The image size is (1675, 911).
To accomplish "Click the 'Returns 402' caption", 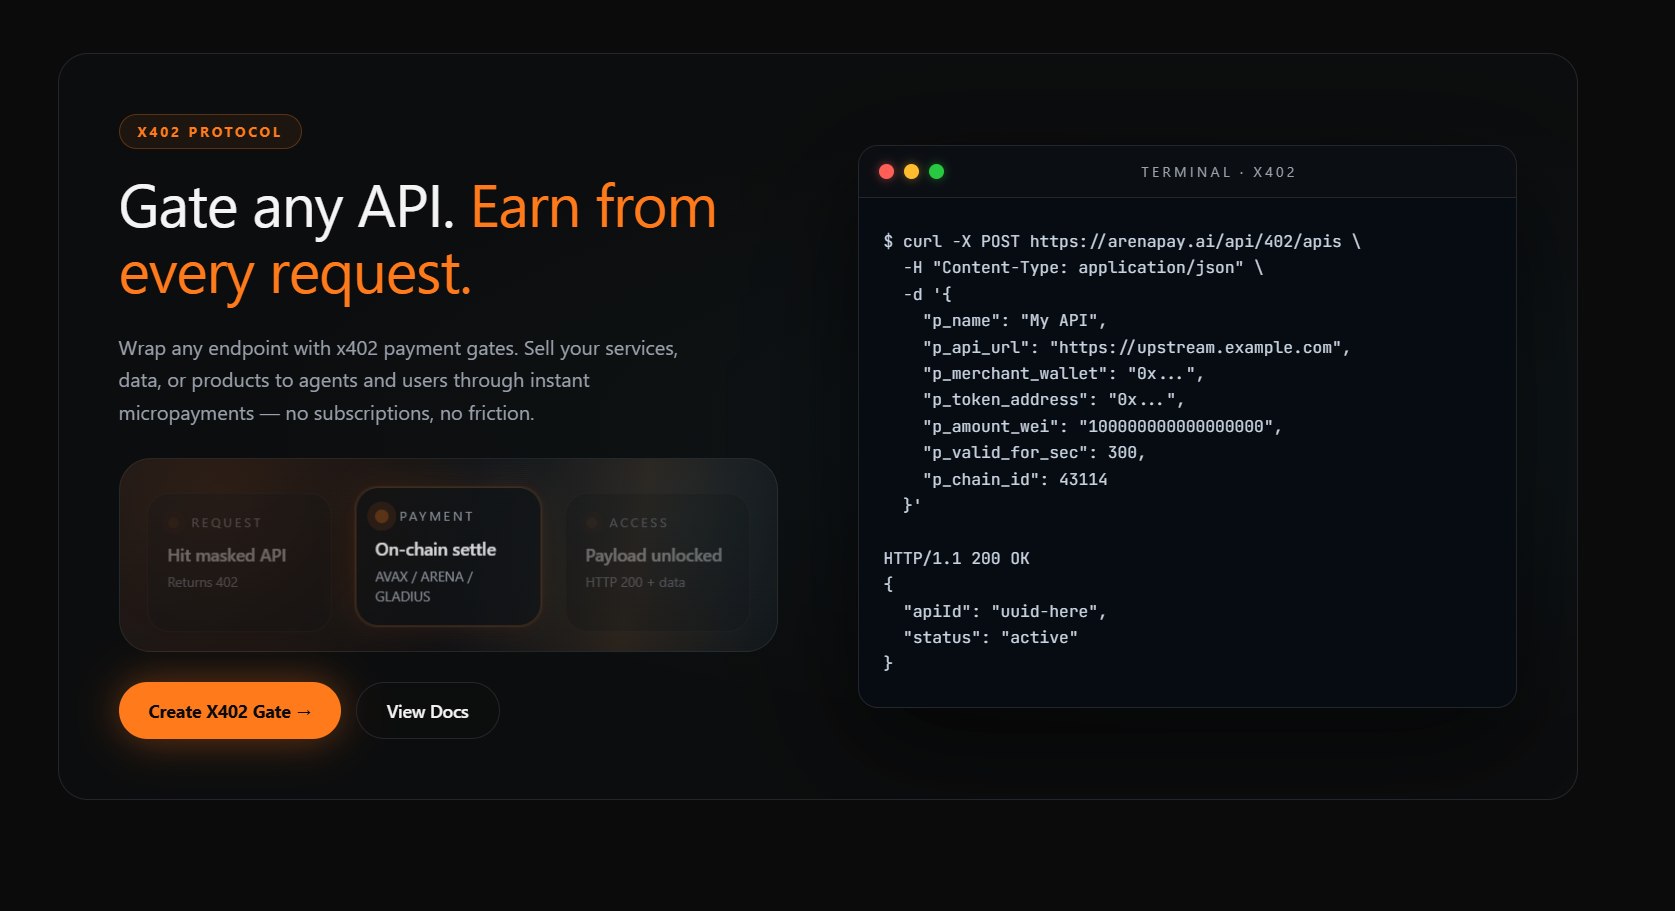I will (203, 582).
